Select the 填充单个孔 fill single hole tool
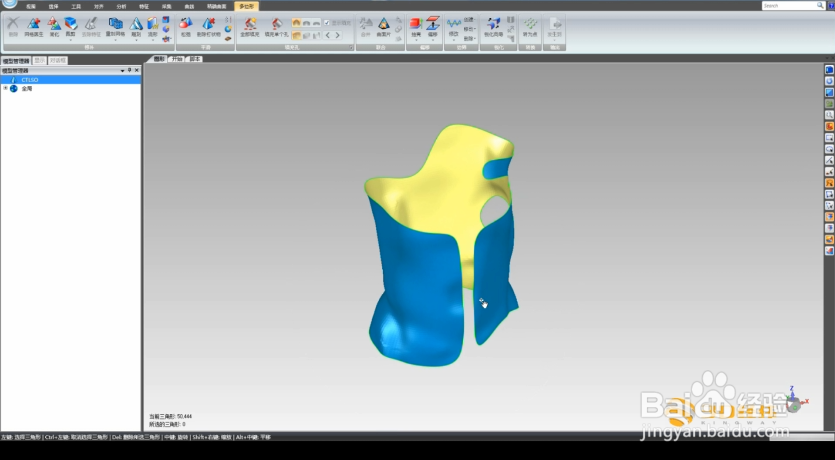The image size is (835, 460). click(276, 27)
